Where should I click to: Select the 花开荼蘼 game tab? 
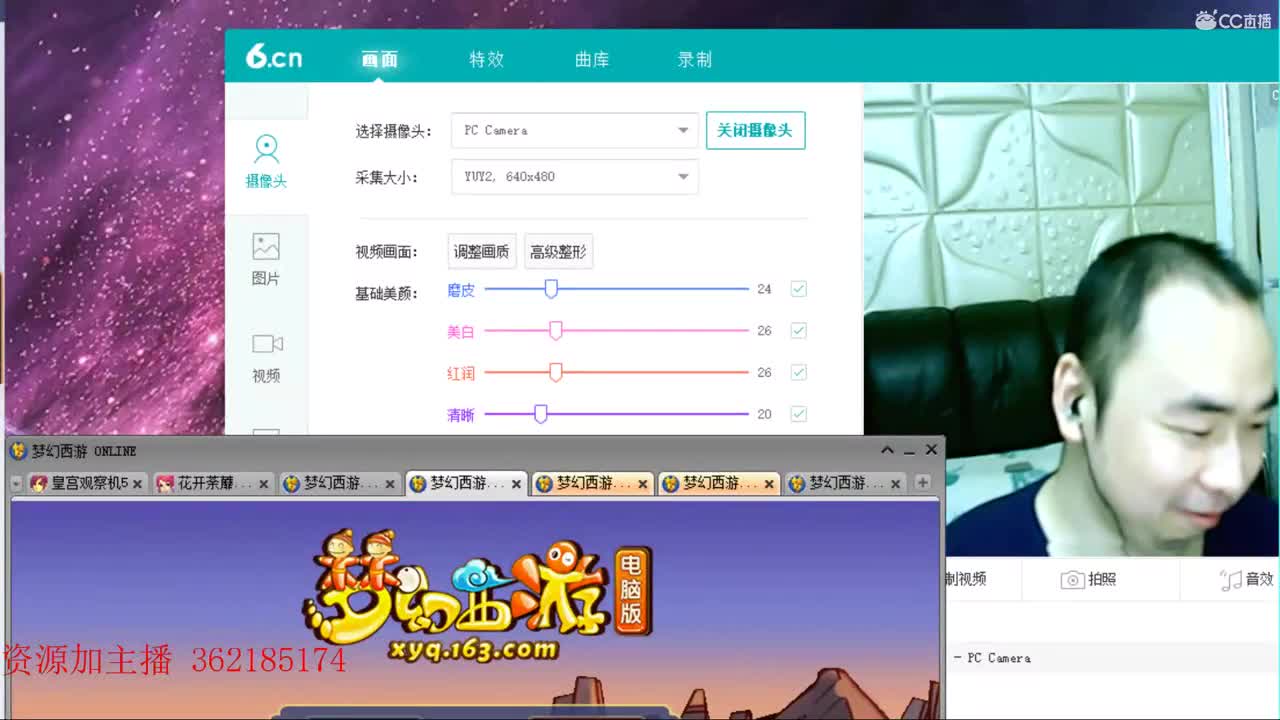(x=212, y=484)
